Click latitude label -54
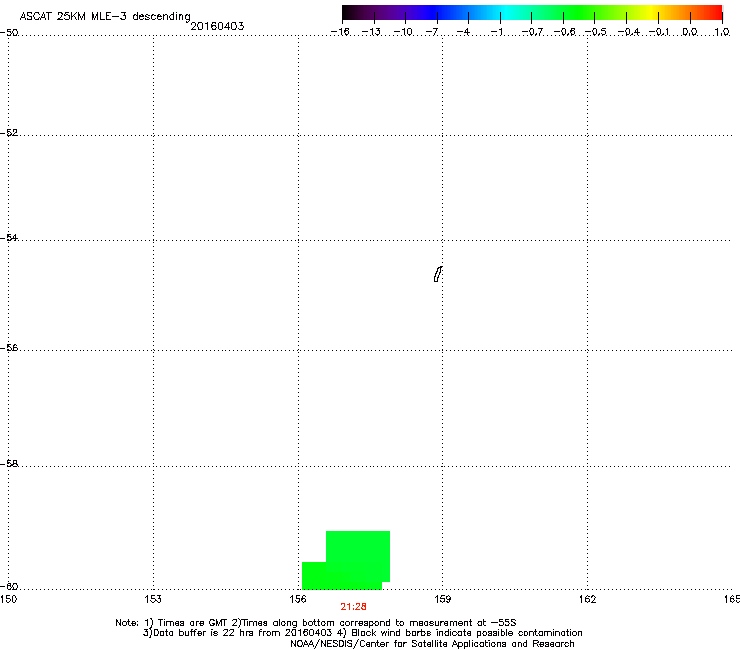740x650 pixels. [9, 237]
